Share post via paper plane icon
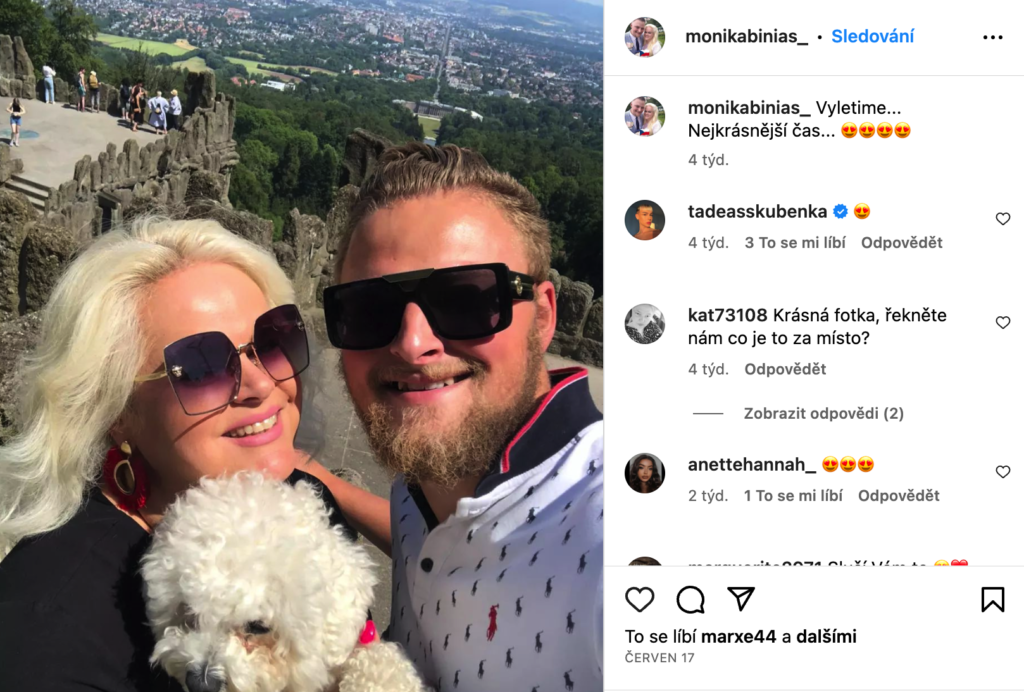The height and width of the screenshot is (692, 1024). [741, 599]
